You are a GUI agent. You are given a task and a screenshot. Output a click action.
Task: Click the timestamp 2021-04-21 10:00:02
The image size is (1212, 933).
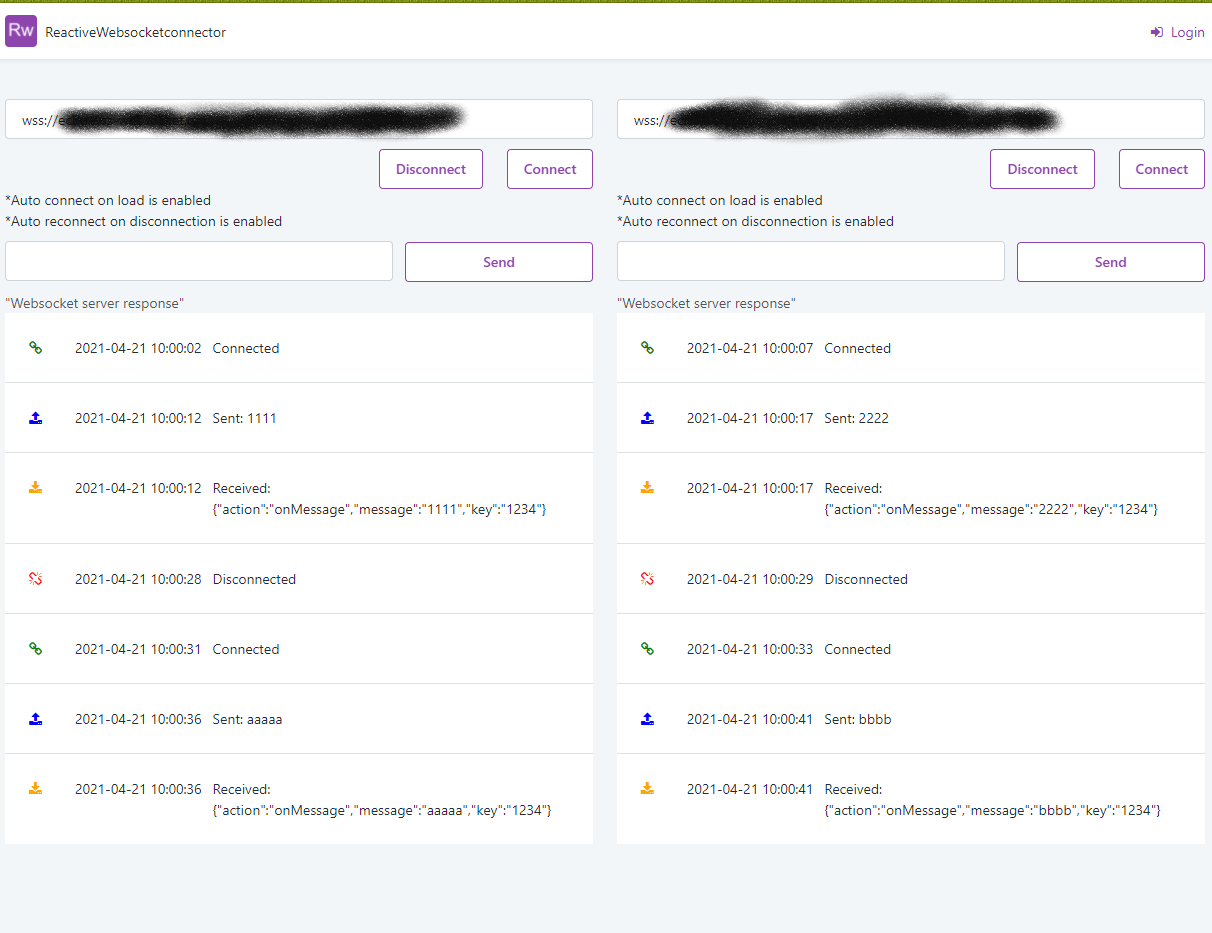[138, 348]
